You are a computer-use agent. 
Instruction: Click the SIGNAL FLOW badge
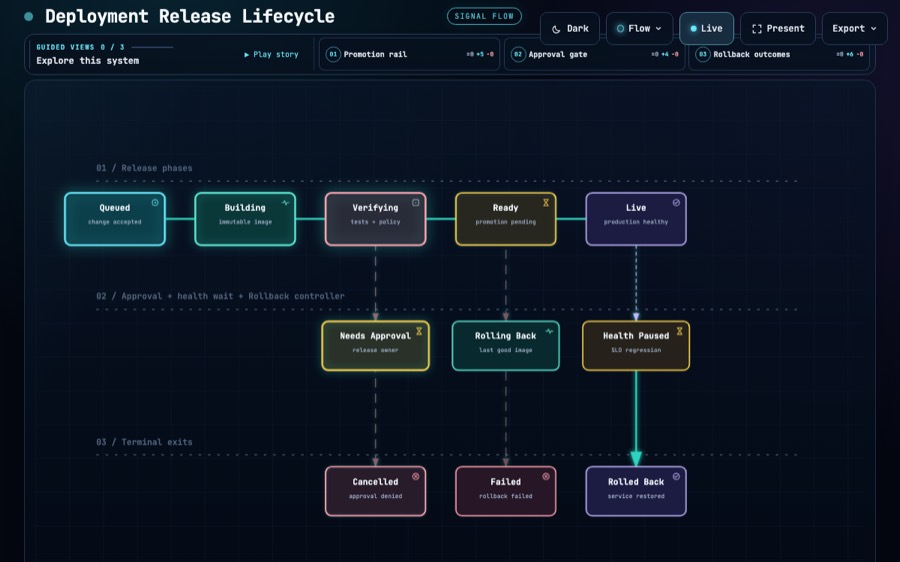[x=484, y=16]
